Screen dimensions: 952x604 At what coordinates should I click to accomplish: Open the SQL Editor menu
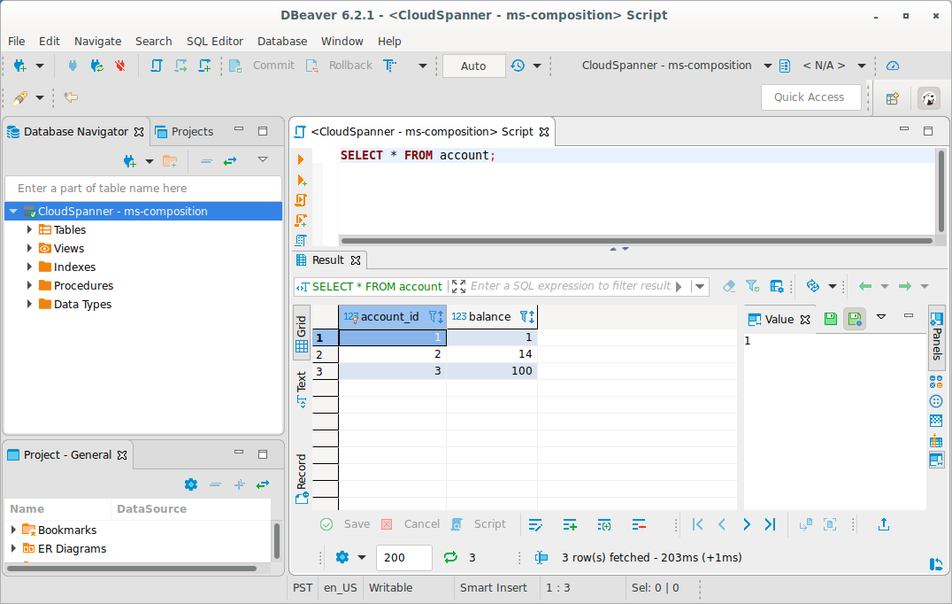coord(214,41)
